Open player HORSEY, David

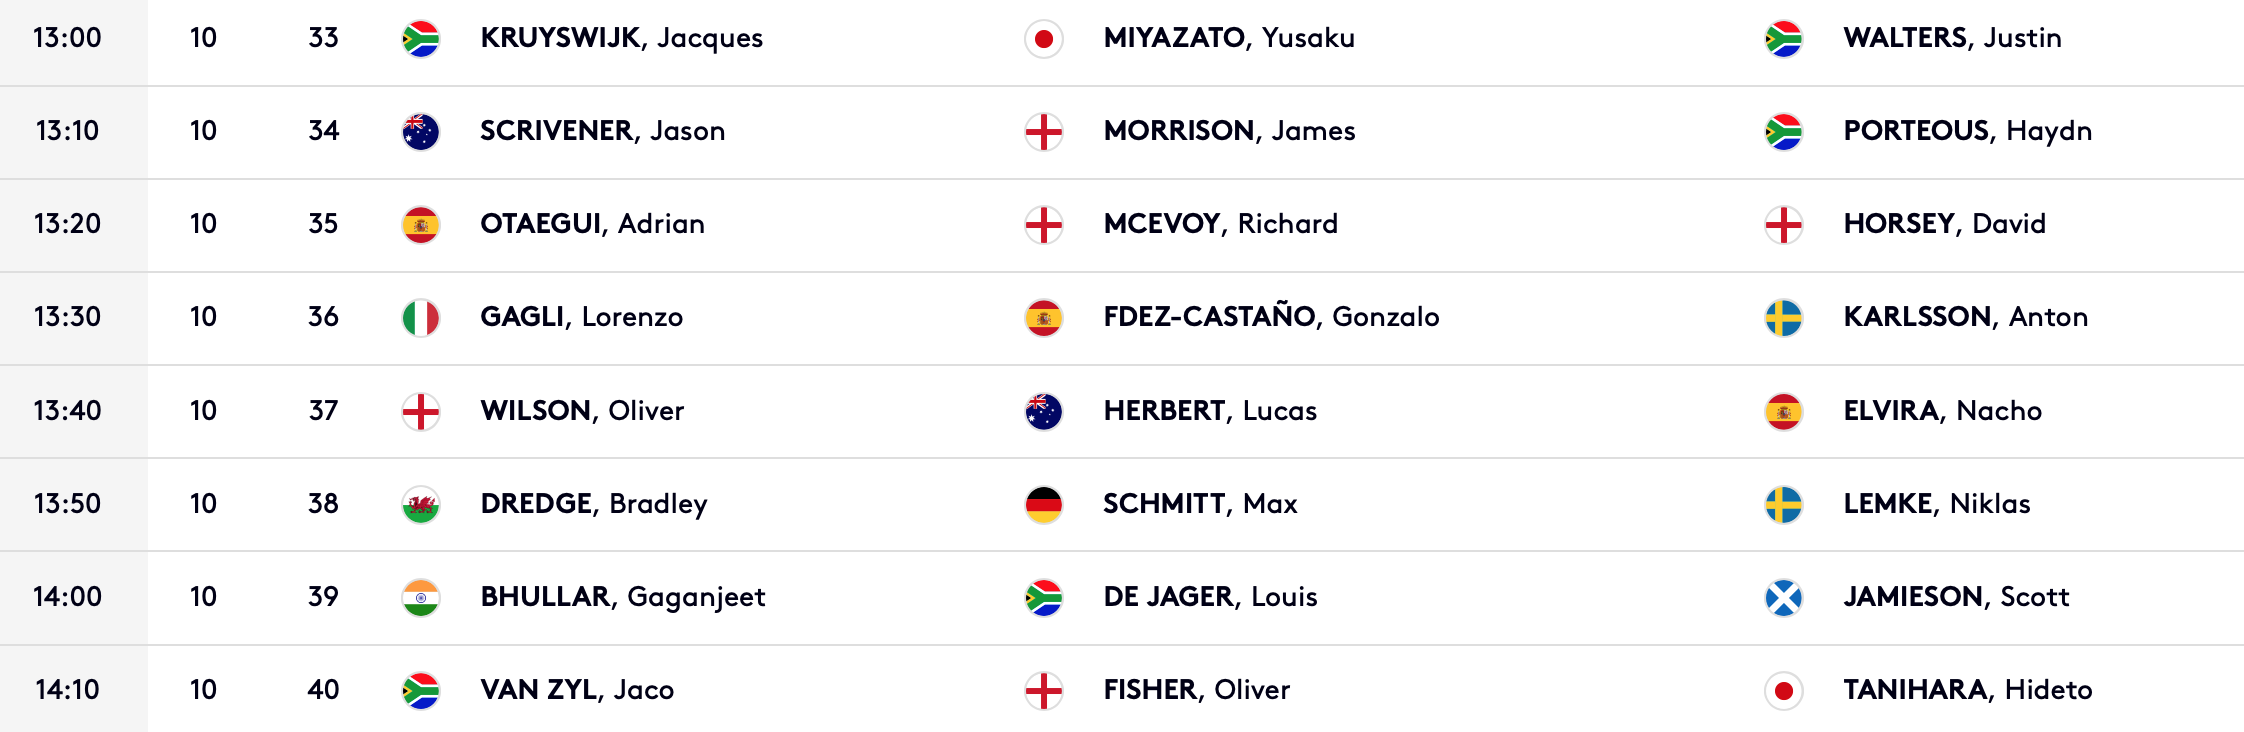(x=1944, y=224)
